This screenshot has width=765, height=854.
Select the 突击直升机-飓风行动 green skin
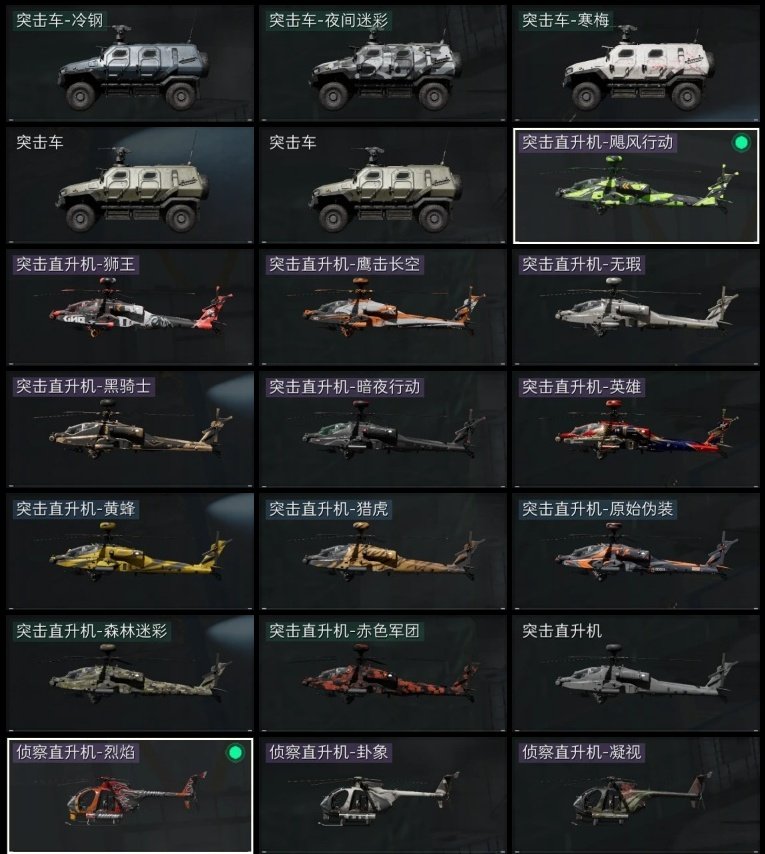[636, 185]
